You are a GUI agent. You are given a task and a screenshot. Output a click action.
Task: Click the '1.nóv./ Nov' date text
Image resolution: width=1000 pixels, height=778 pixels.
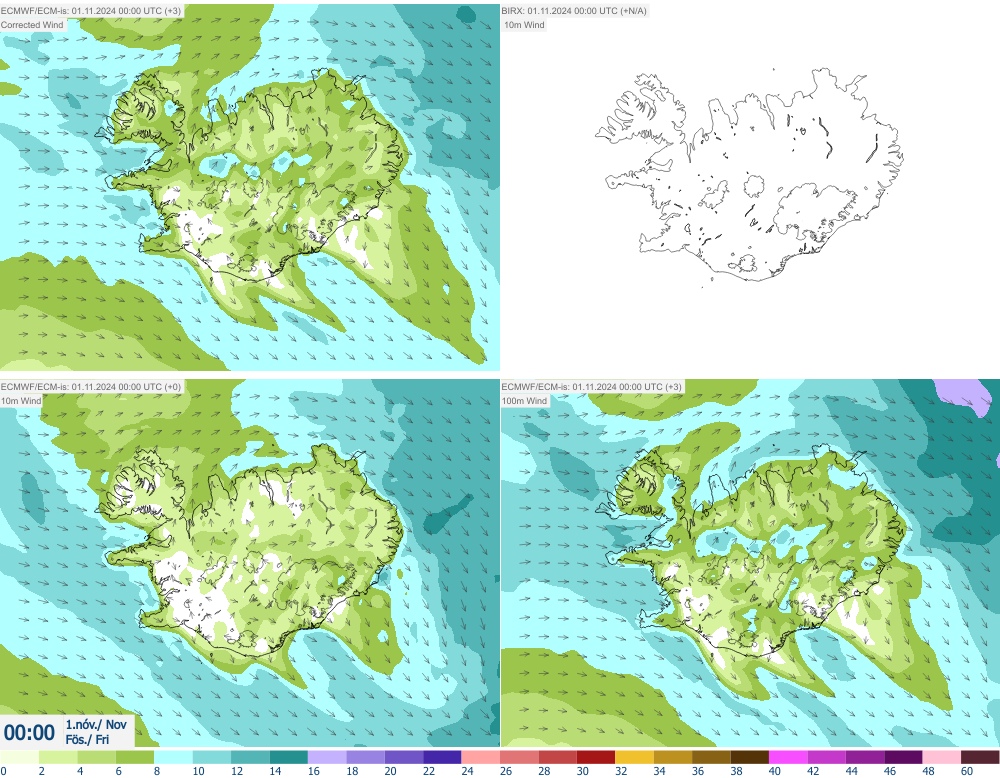pos(96,724)
